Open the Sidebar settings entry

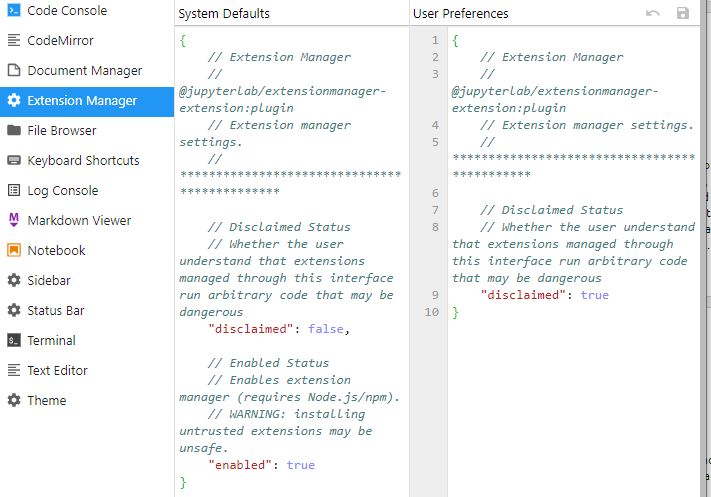coord(49,281)
